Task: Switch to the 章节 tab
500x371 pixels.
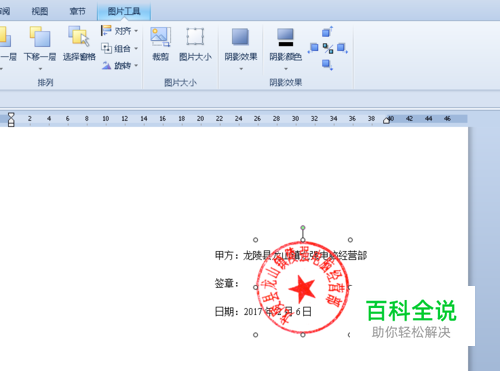Action: coord(77,11)
